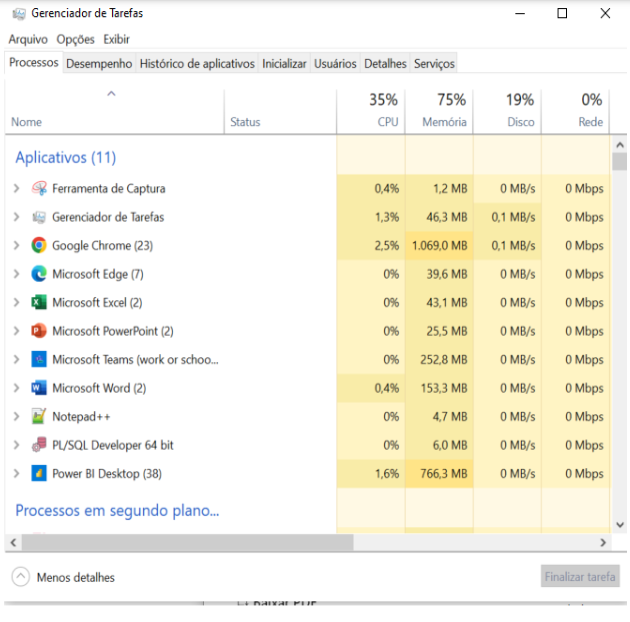The width and height of the screenshot is (630, 622).
Task: Select the Microsoft PowerPoint icon
Action: point(39,331)
